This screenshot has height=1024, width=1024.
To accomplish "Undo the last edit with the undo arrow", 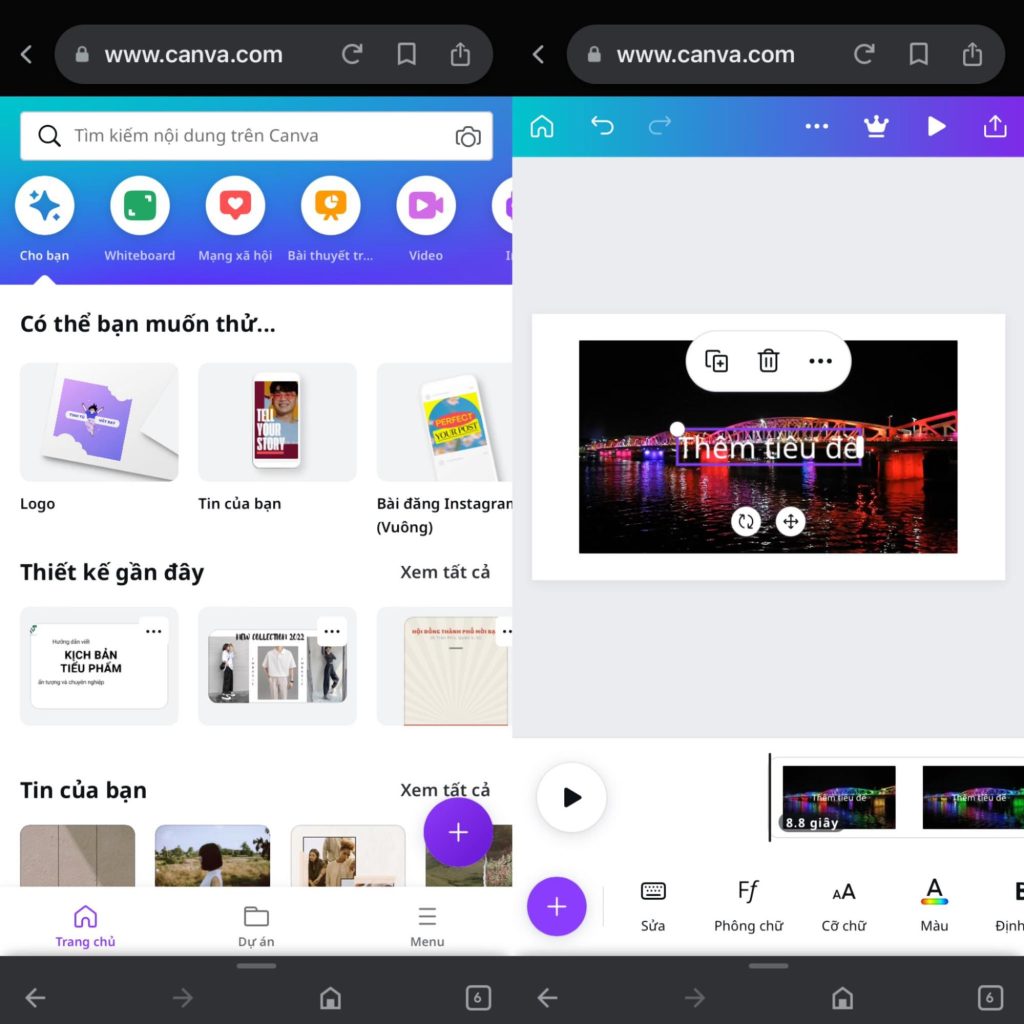I will pyautogui.click(x=603, y=126).
